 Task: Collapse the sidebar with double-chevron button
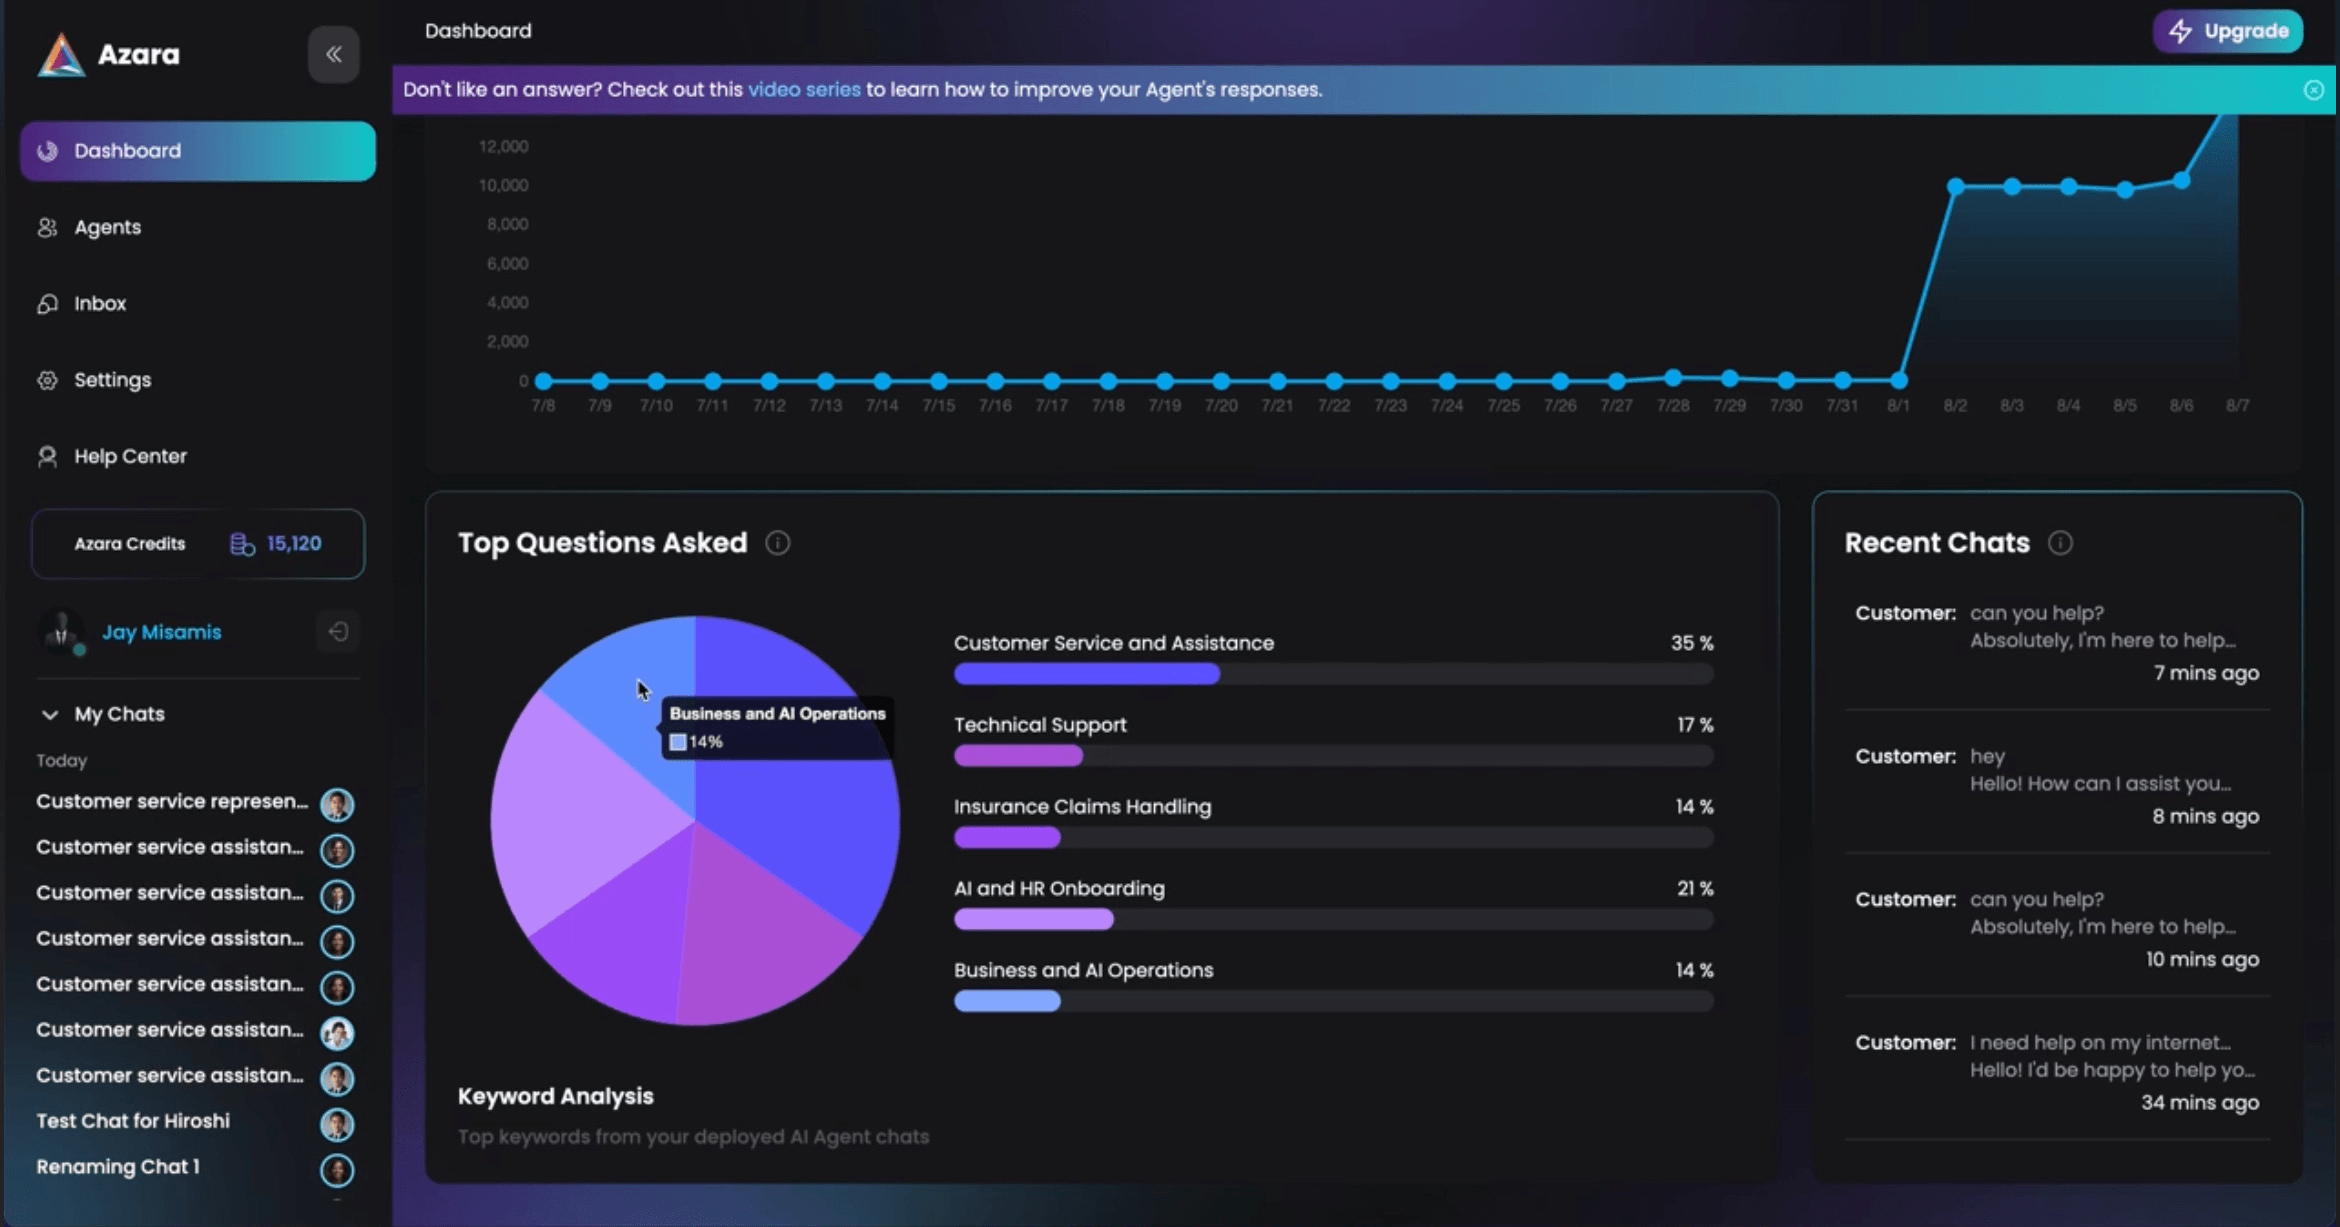click(x=333, y=54)
